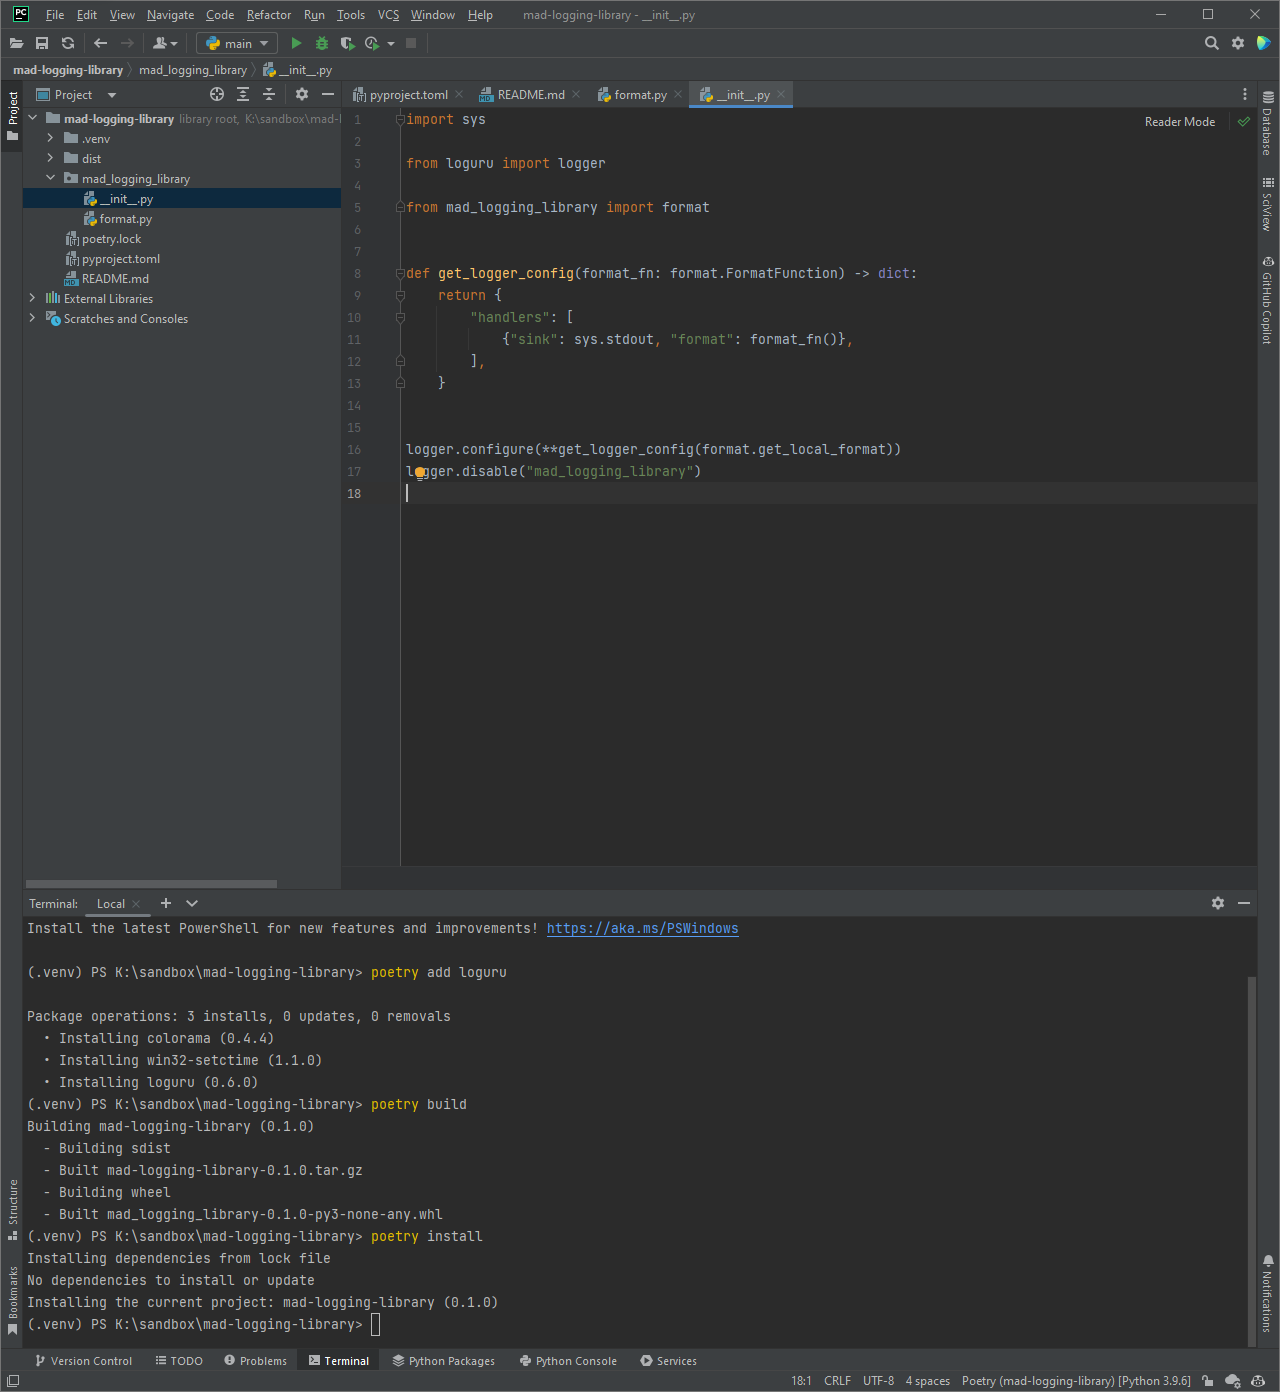1280x1392 pixels.
Task: Open the Refactor menu
Action: 268,14
